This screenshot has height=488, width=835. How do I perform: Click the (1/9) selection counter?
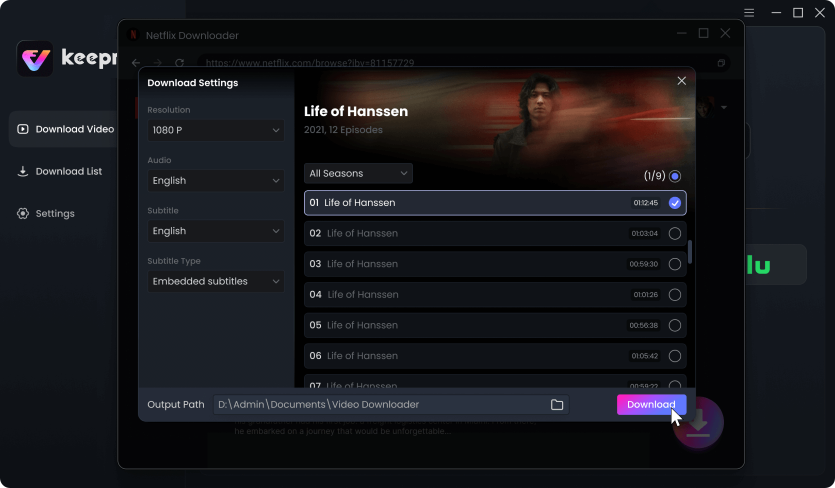654,176
